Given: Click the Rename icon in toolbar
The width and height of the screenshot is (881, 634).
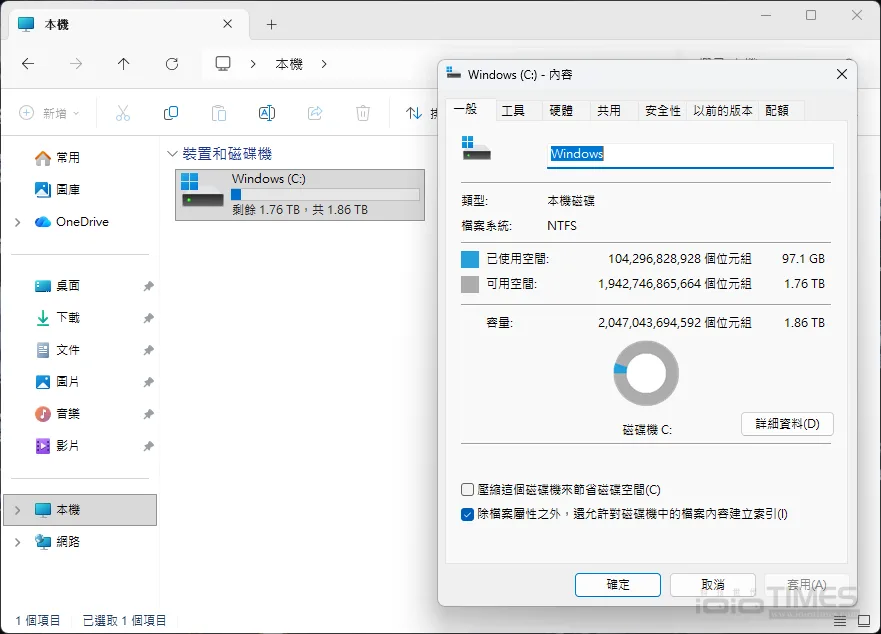Looking at the screenshot, I should [267, 113].
